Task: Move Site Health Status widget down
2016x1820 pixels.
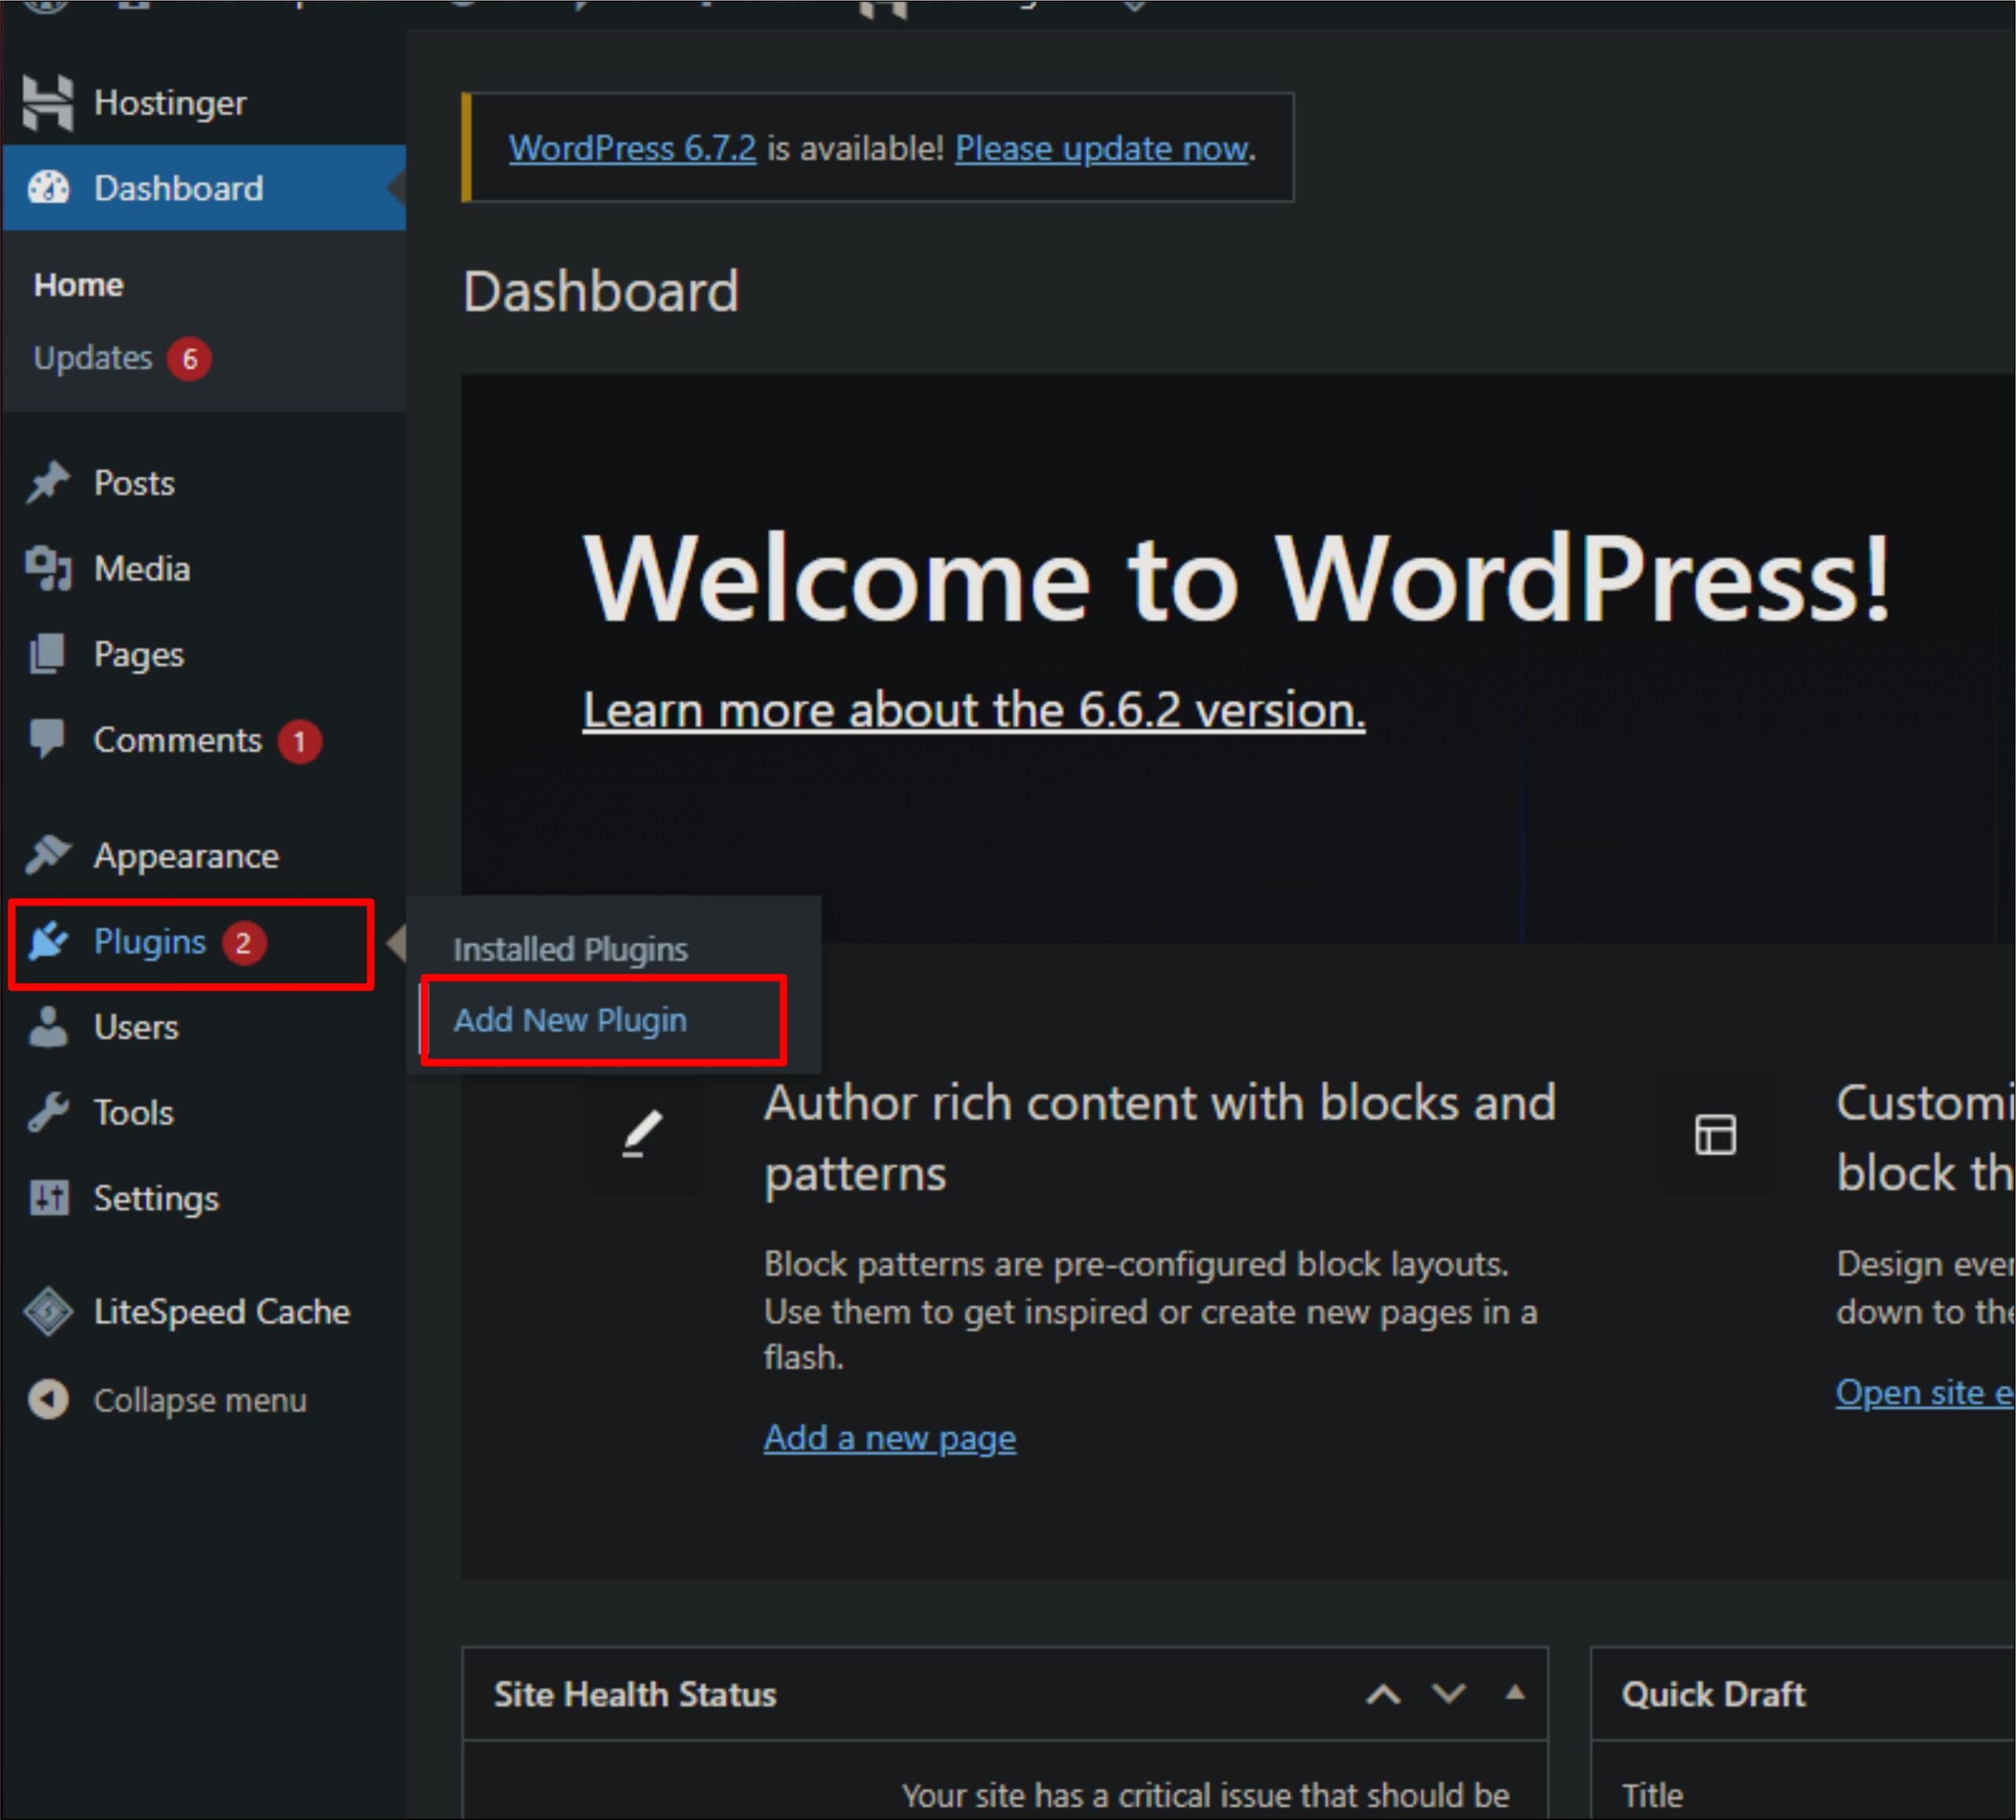Action: 1449,1694
